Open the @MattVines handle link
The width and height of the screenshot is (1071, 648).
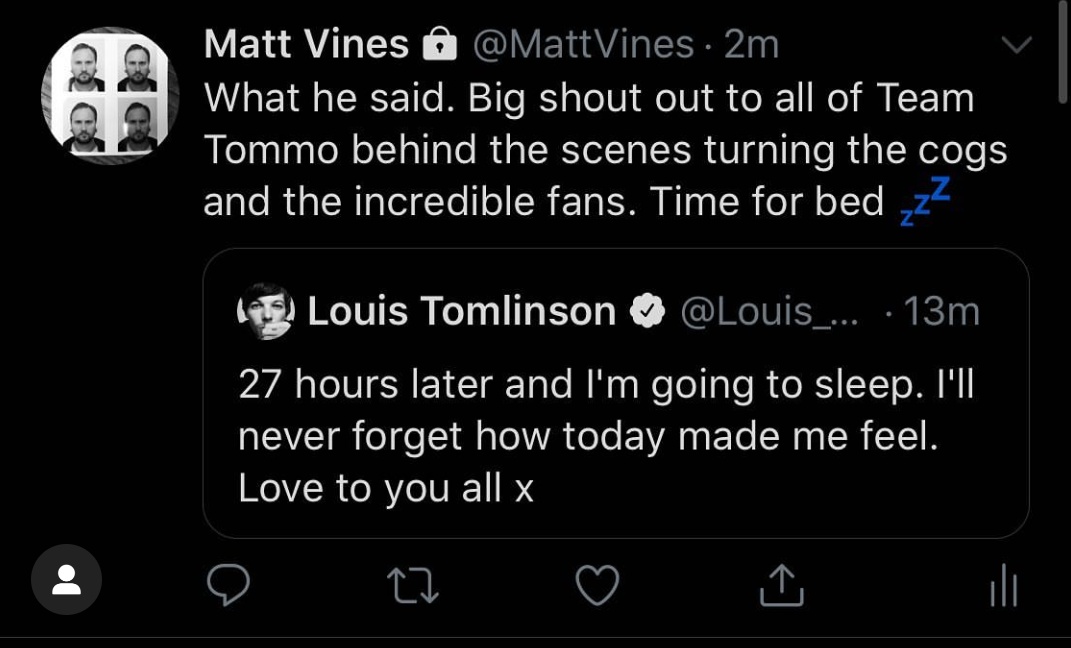[582, 44]
